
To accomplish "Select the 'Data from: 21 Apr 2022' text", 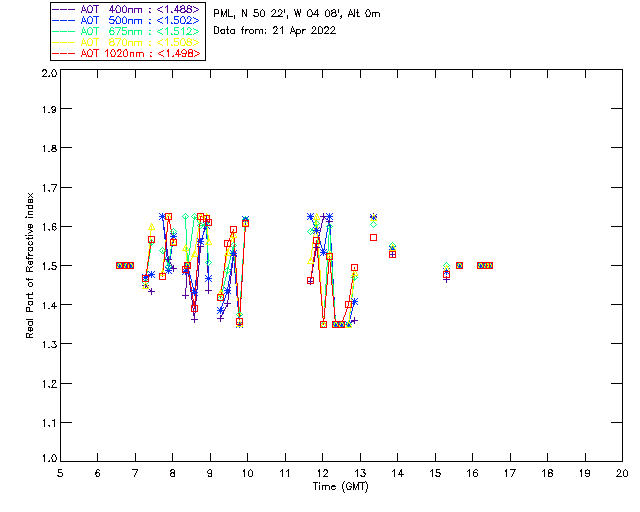I will pyautogui.click(x=275, y=30).
